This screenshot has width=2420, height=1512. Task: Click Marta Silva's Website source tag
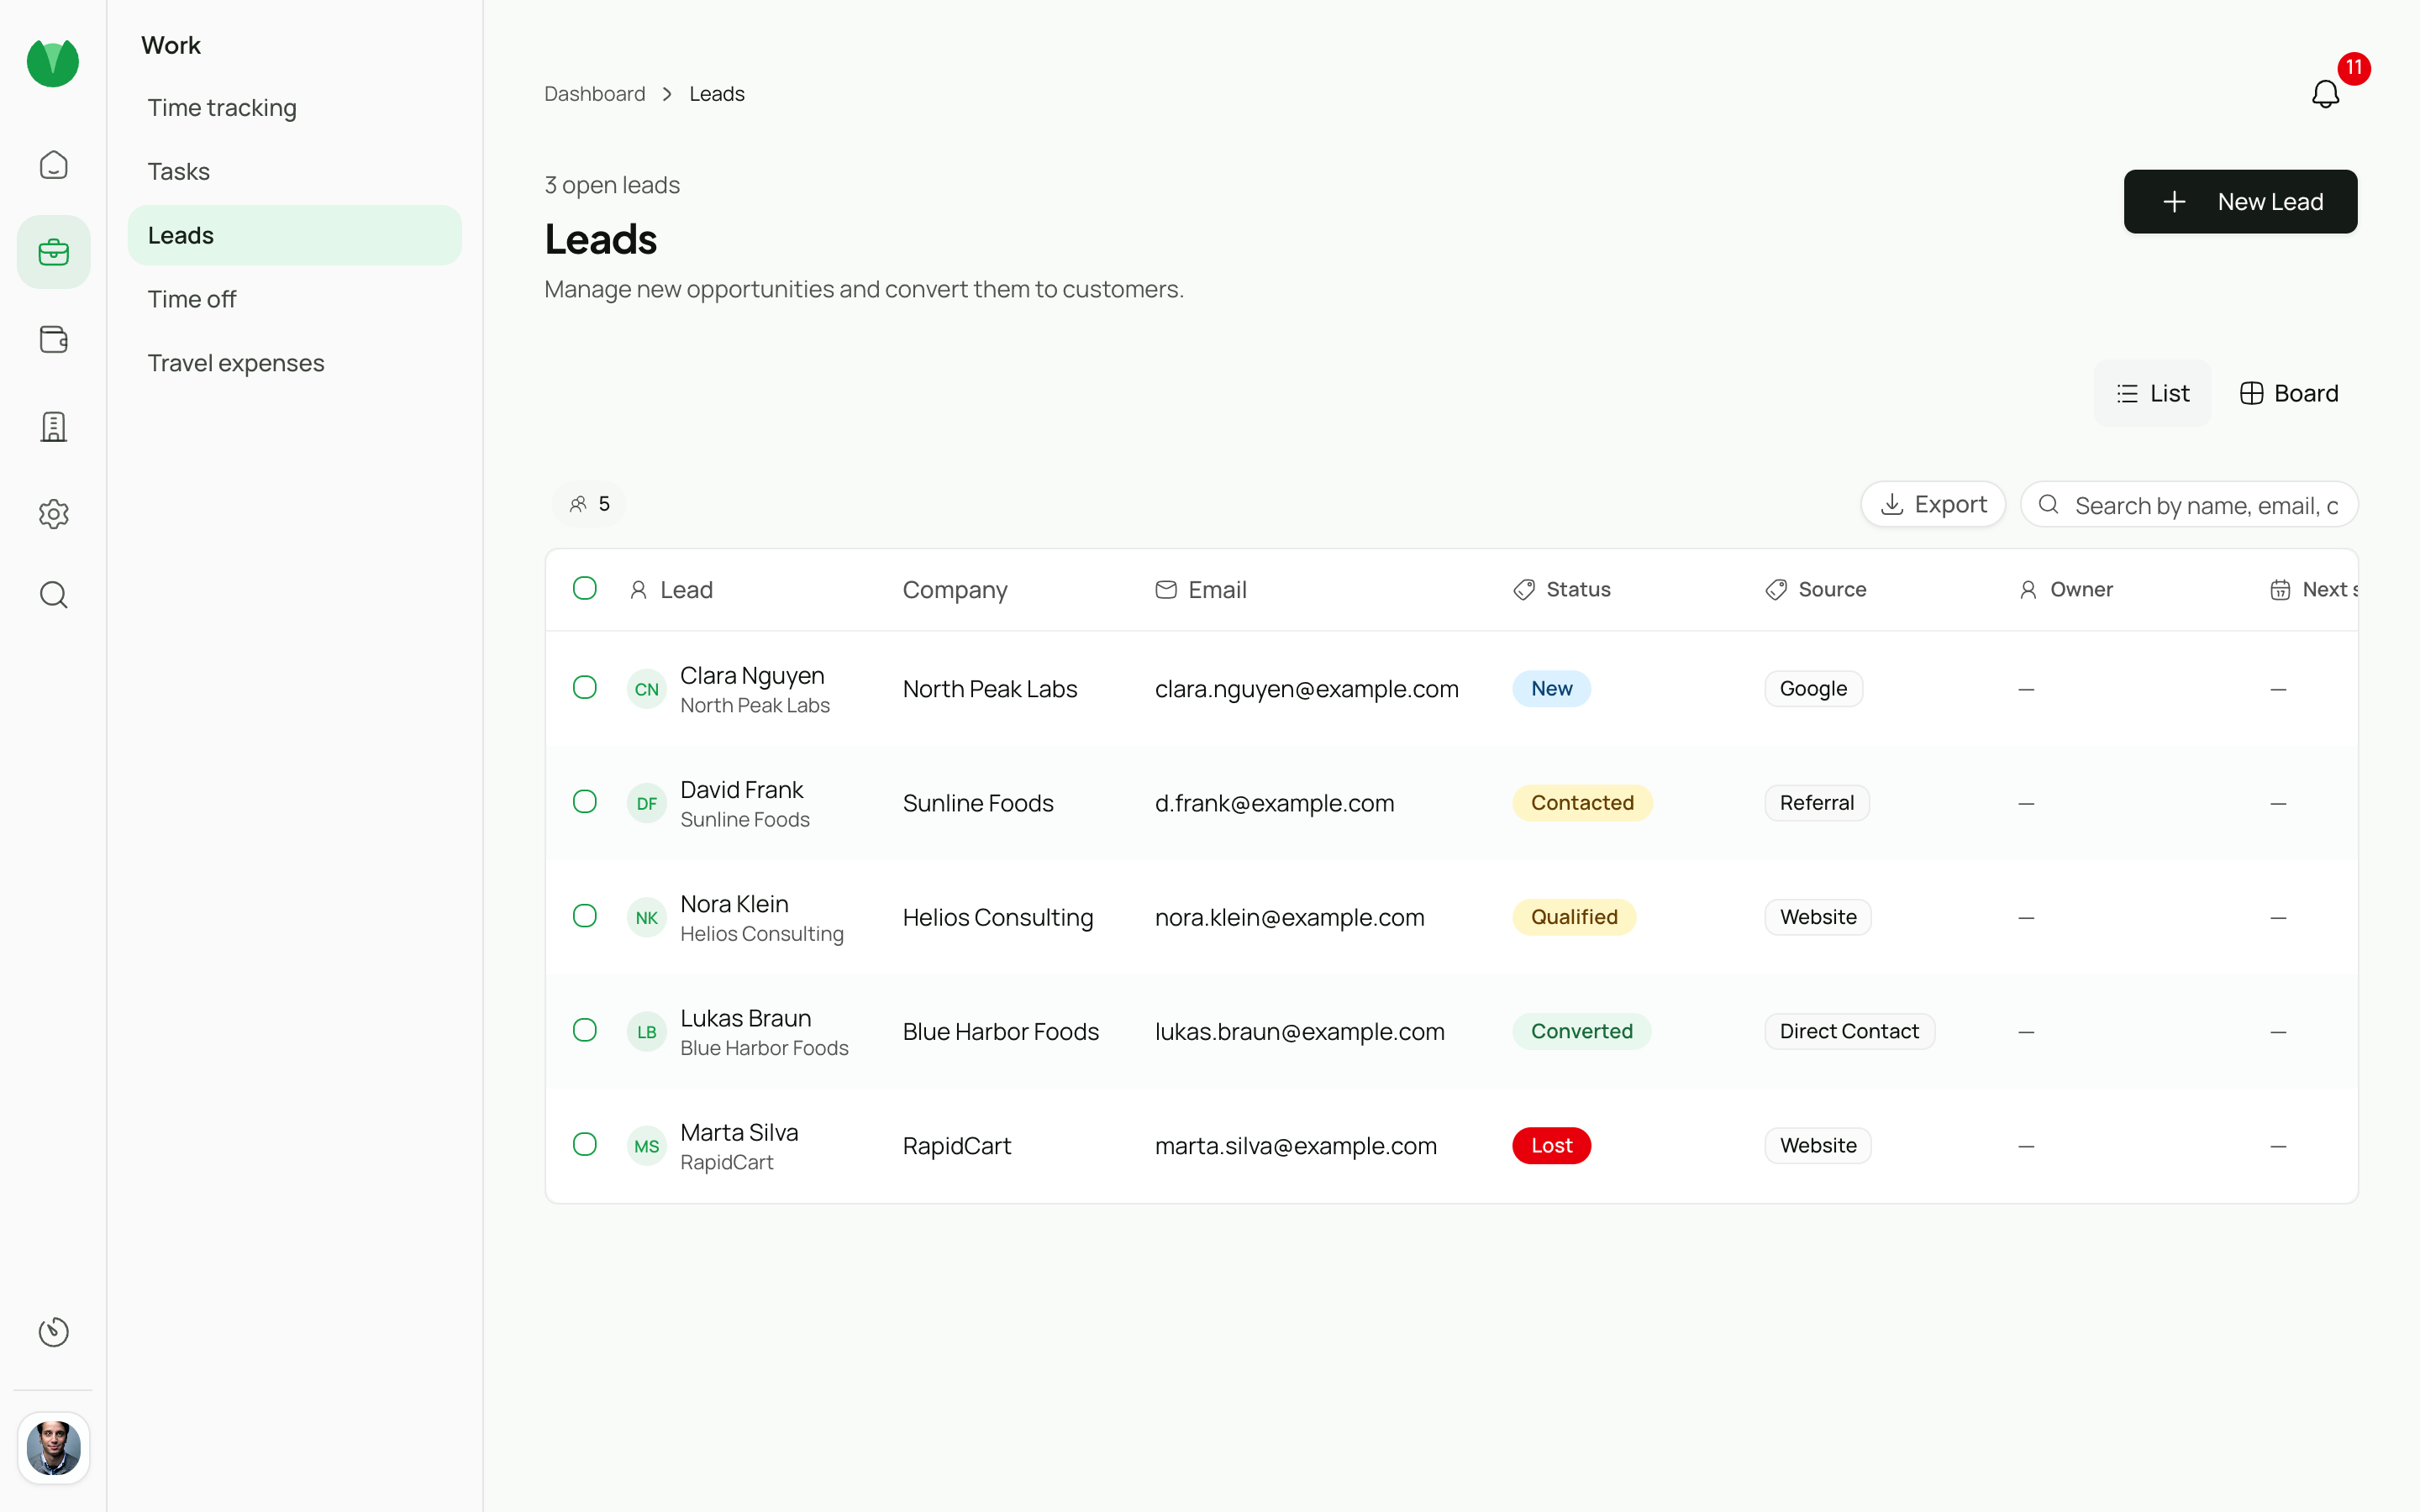coord(1818,1145)
